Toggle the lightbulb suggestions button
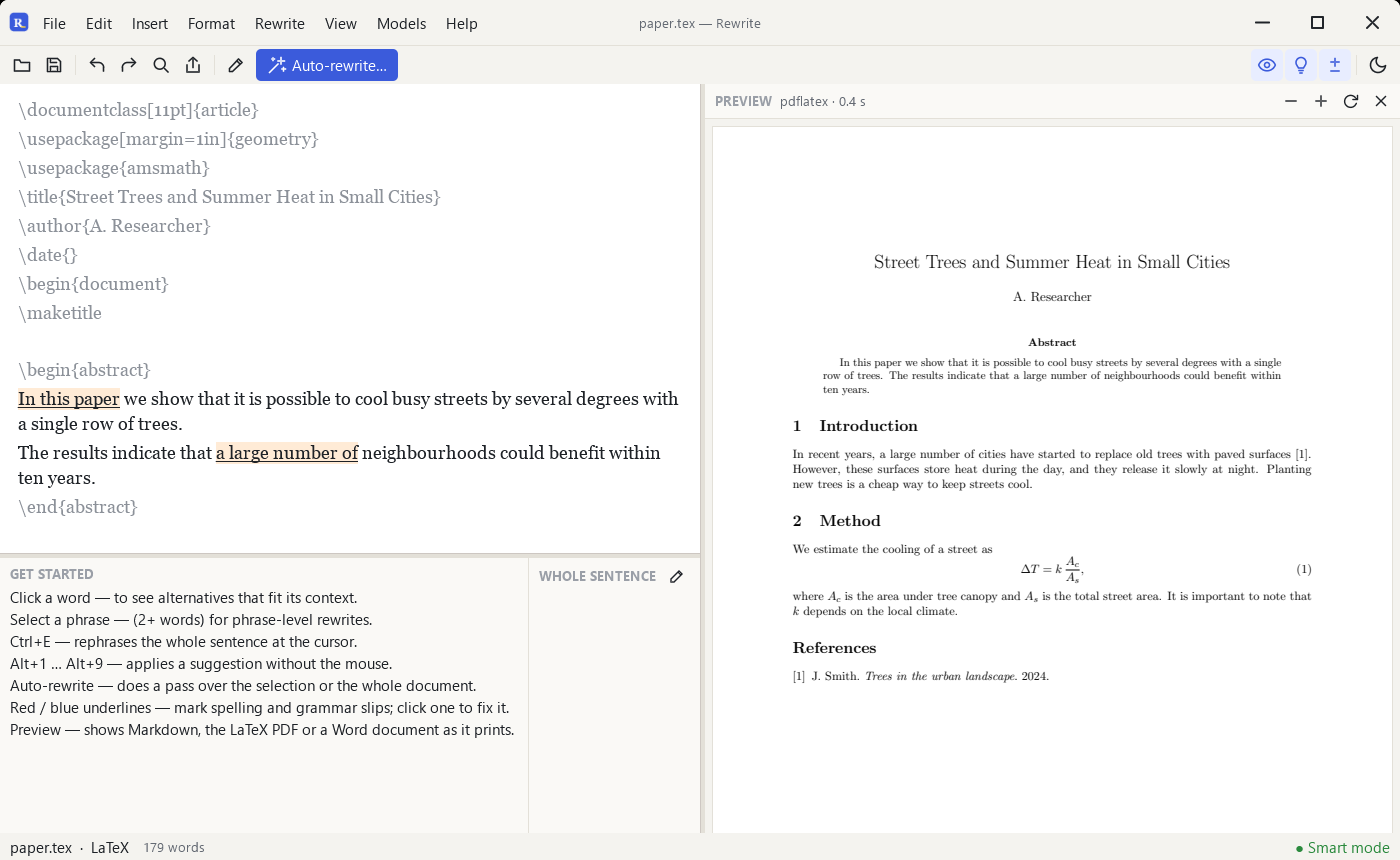1400x860 pixels. [1301, 65]
